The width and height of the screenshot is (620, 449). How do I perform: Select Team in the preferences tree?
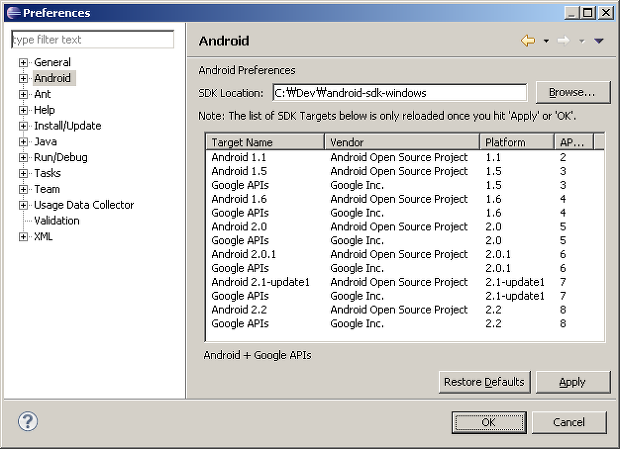(47, 189)
